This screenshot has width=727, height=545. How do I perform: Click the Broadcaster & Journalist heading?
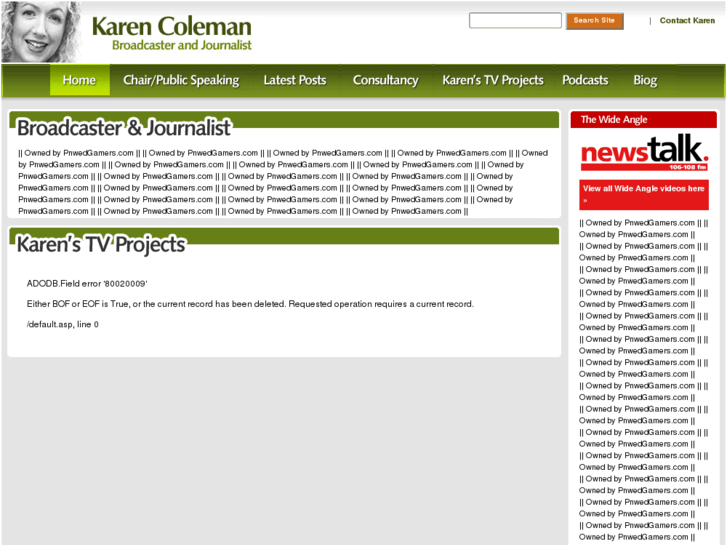(x=123, y=128)
